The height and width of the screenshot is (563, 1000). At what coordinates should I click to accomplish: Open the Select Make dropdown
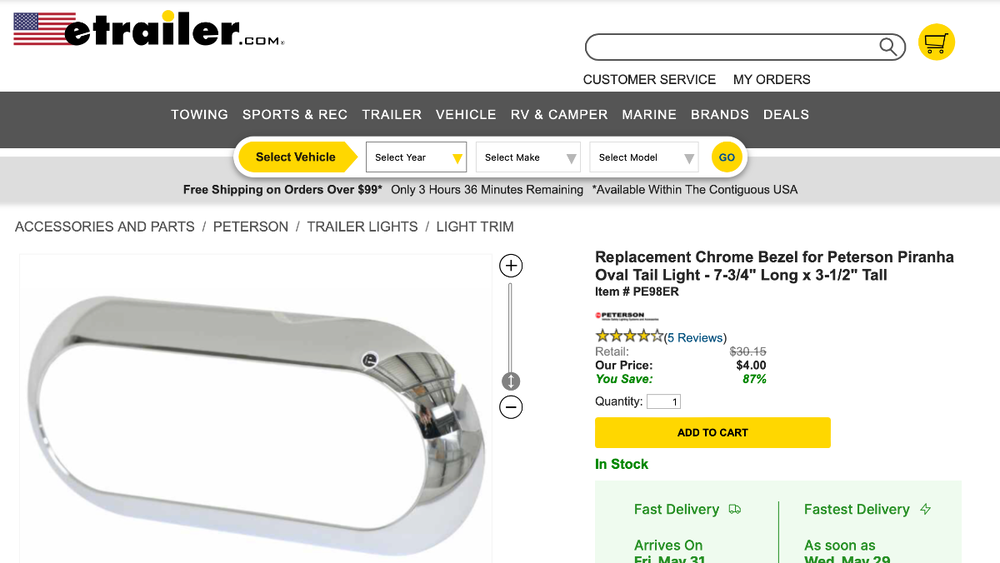click(x=528, y=157)
